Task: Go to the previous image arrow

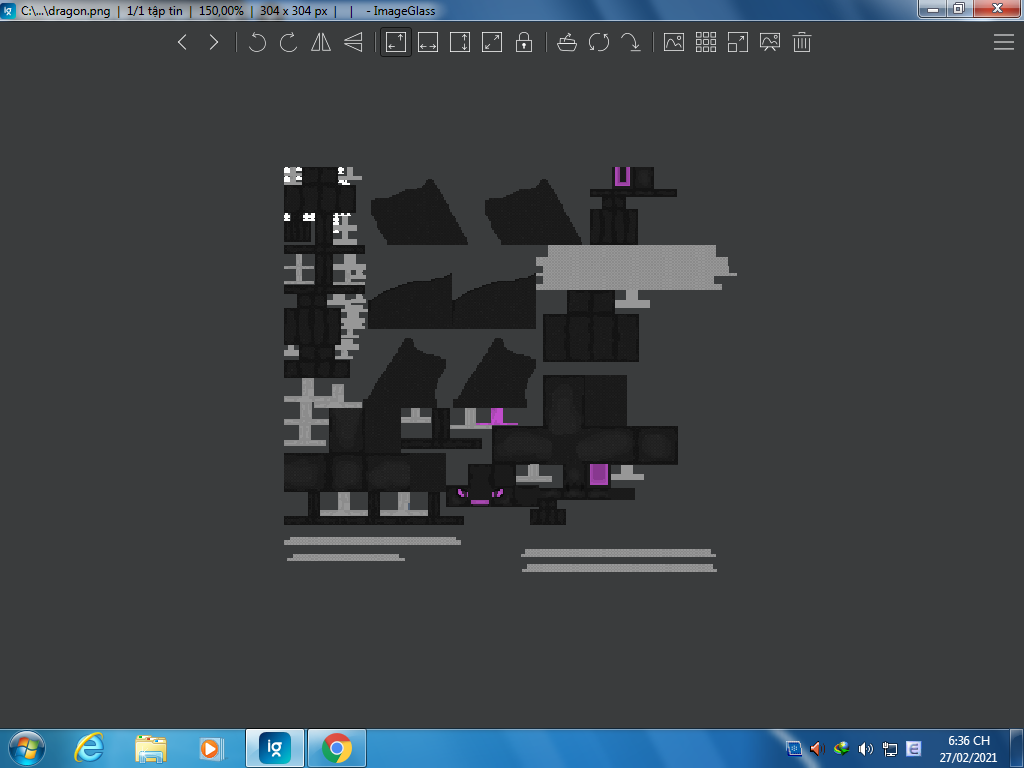Action: click(182, 42)
